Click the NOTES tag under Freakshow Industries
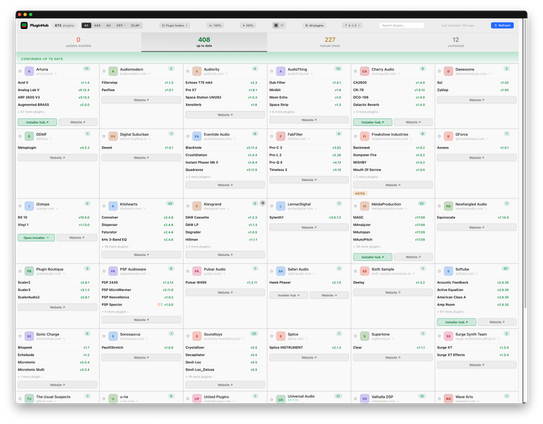543x424 pixels. [360, 194]
